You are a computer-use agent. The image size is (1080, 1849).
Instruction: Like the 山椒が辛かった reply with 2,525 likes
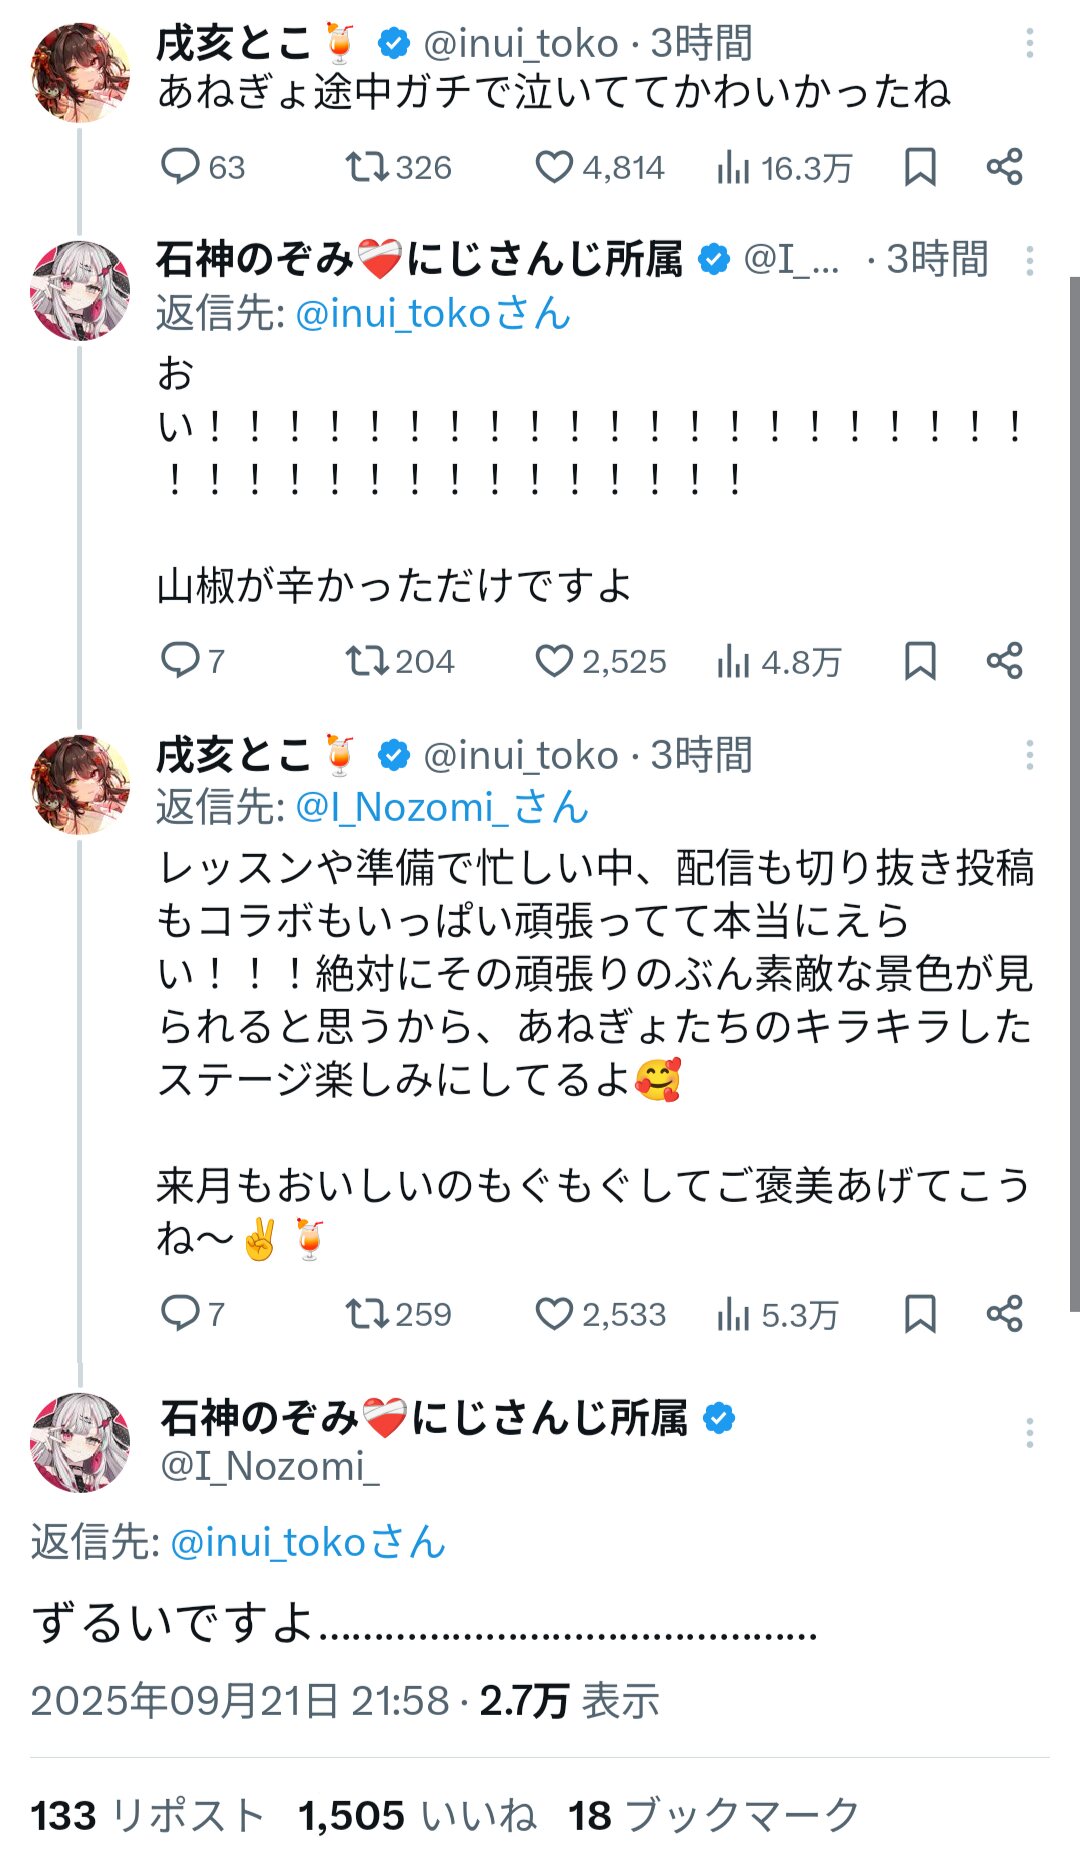tap(554, 661)
